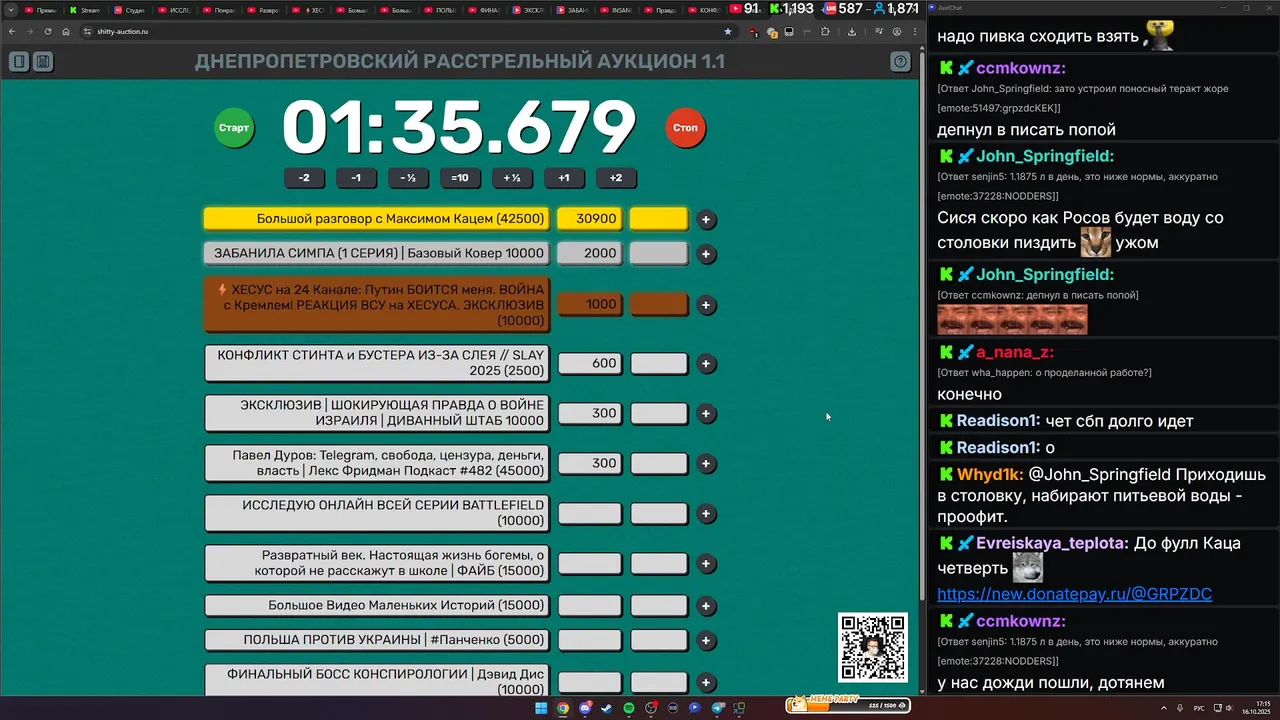Click the lot name ХЕСУС на 24 Канале
1280x720 pixels.
[x=378, y=304]
